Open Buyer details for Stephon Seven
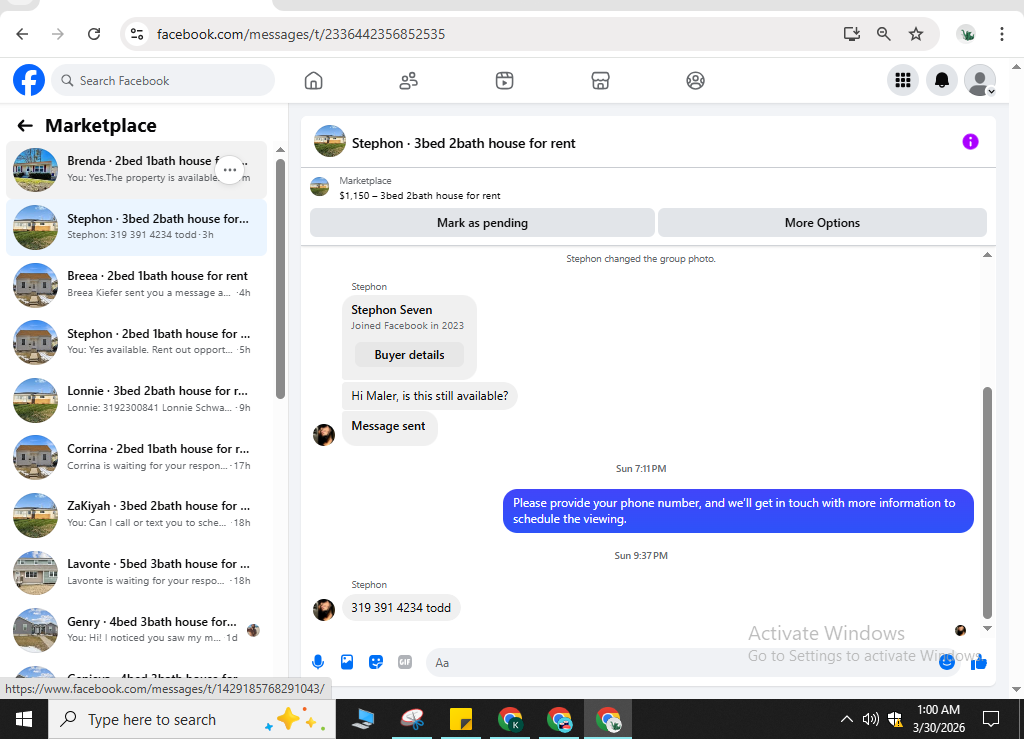Viewport: 1024px width, 739px height. pos(409,355)
